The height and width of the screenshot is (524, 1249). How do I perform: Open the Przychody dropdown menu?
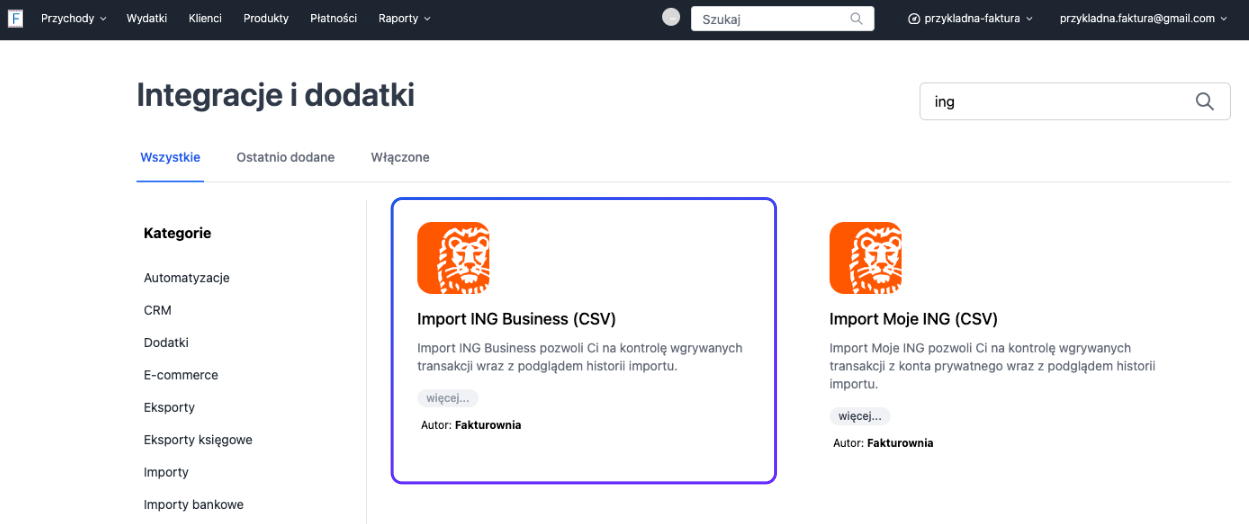click(x=73, y=18)
